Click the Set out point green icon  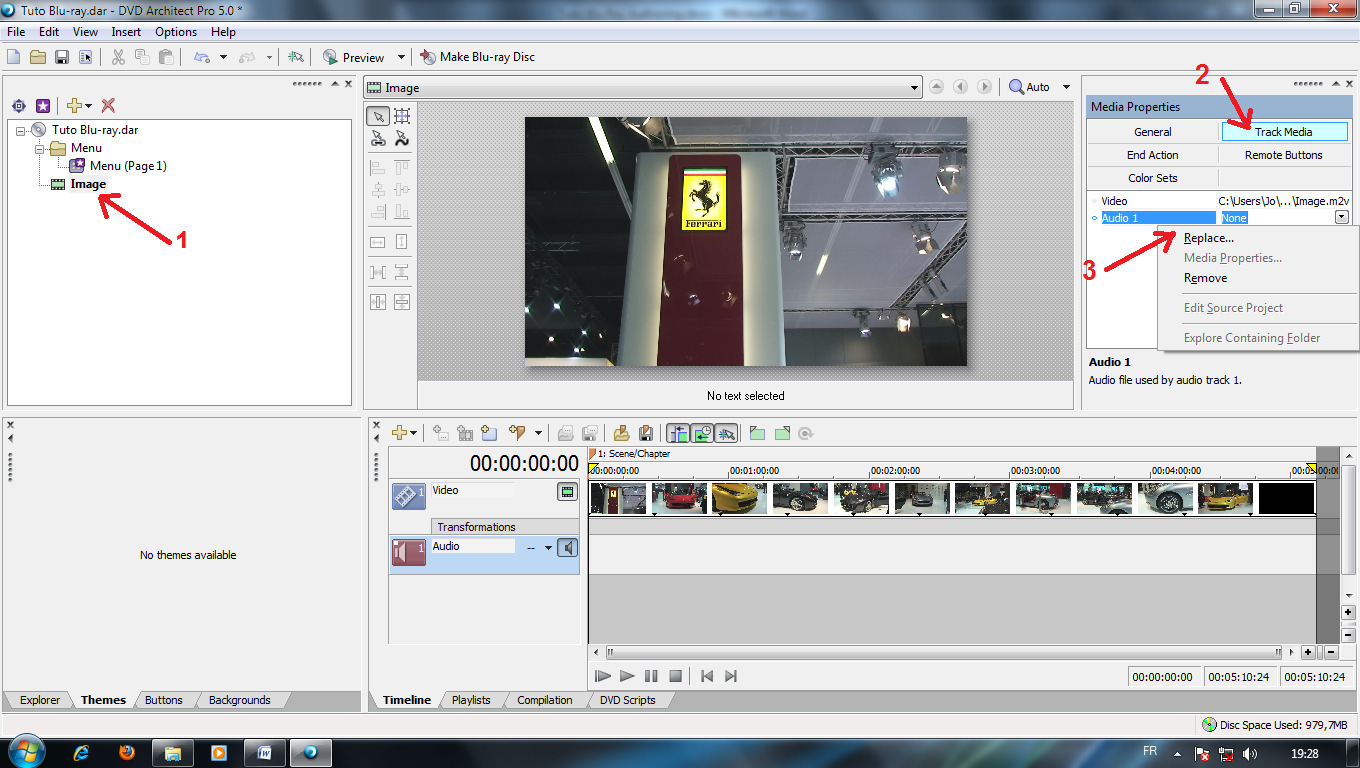coord(782,433)
